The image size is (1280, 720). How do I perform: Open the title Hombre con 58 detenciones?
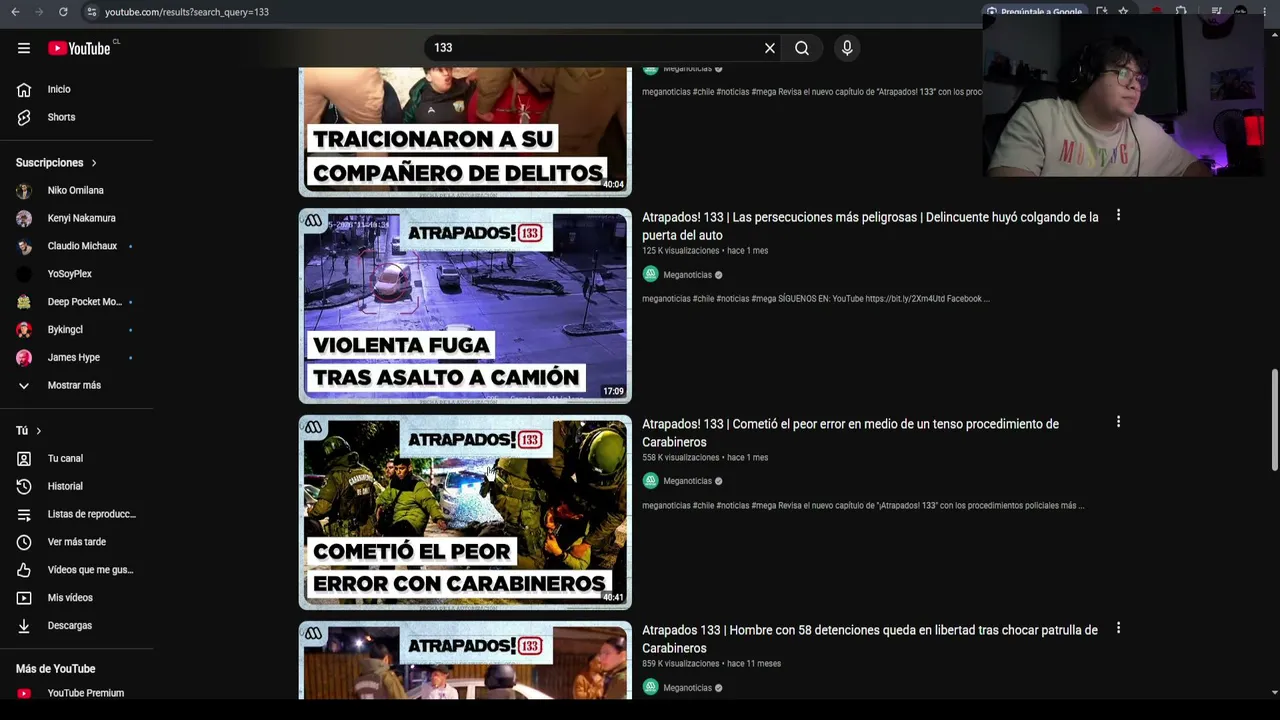tap(870, 639)
